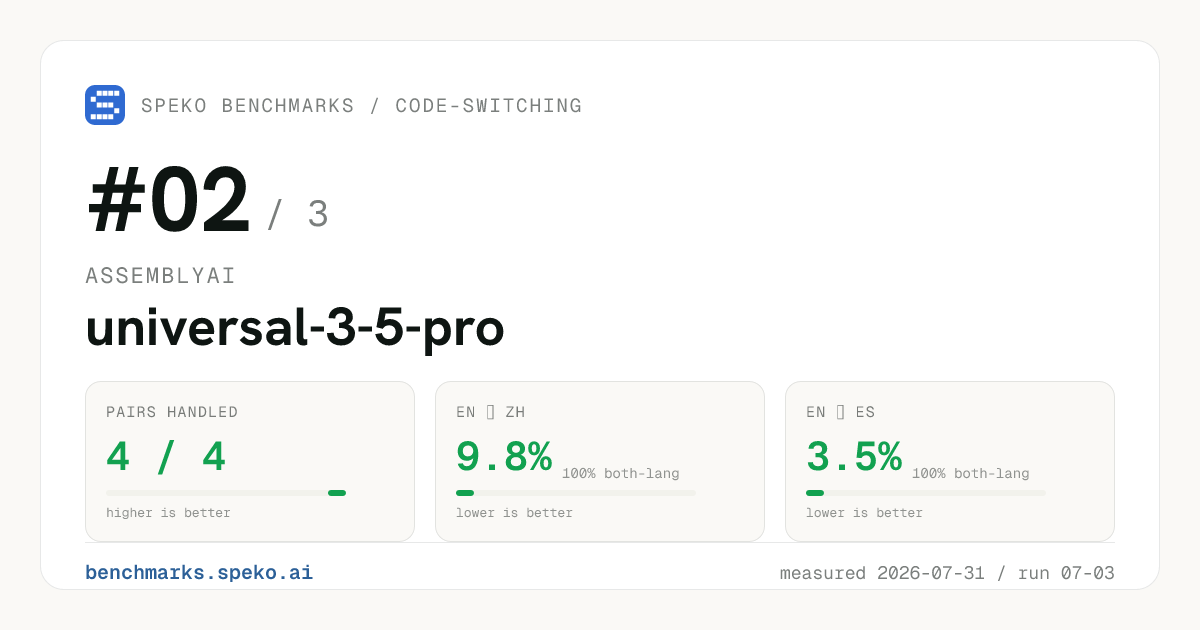Click the 3.5% error rate value

854,458
